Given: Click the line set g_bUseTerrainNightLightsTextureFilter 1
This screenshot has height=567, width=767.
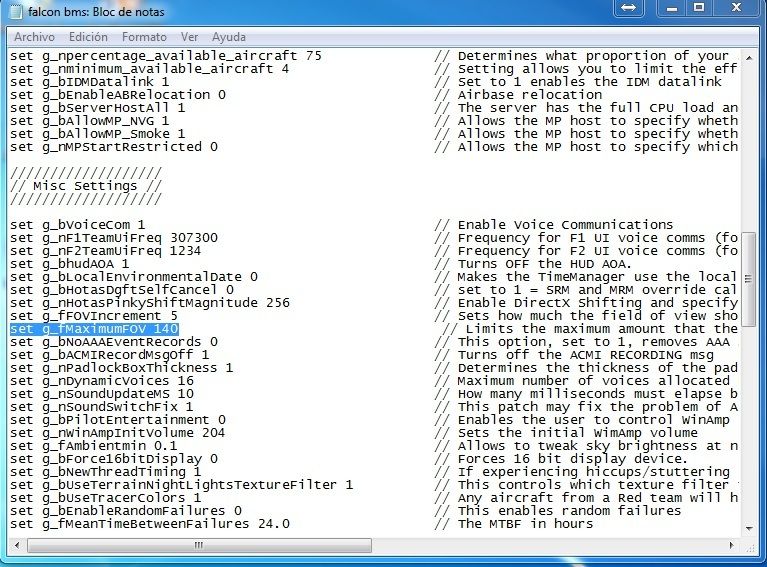Looking at the screenshot, I should coord(181,485).
